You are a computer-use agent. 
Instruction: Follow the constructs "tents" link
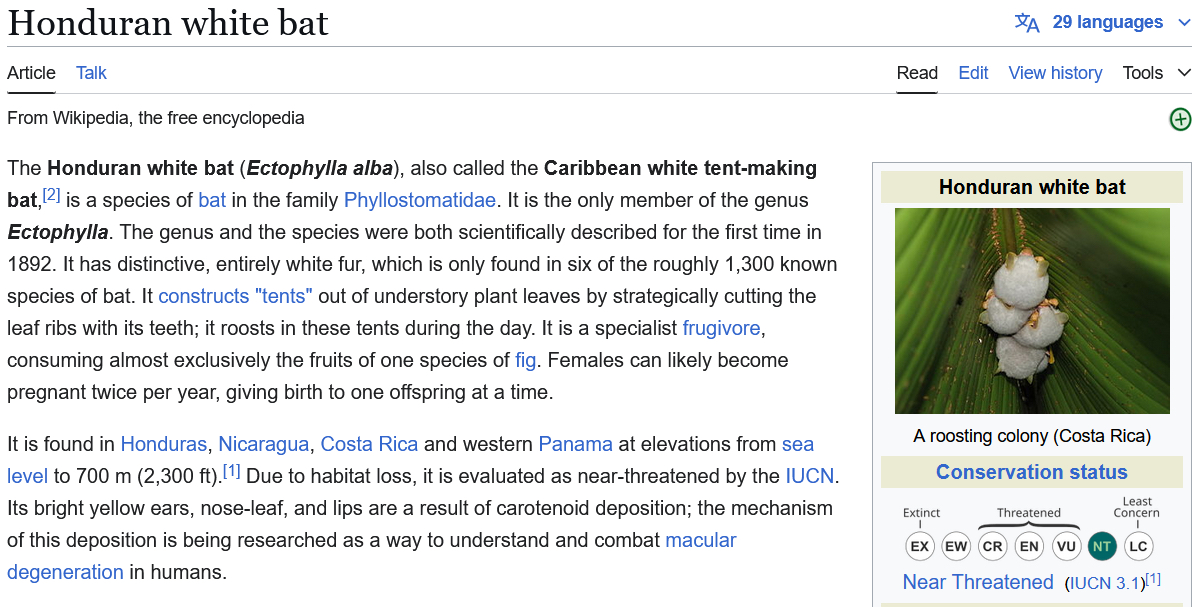click(x=236, y=297)
